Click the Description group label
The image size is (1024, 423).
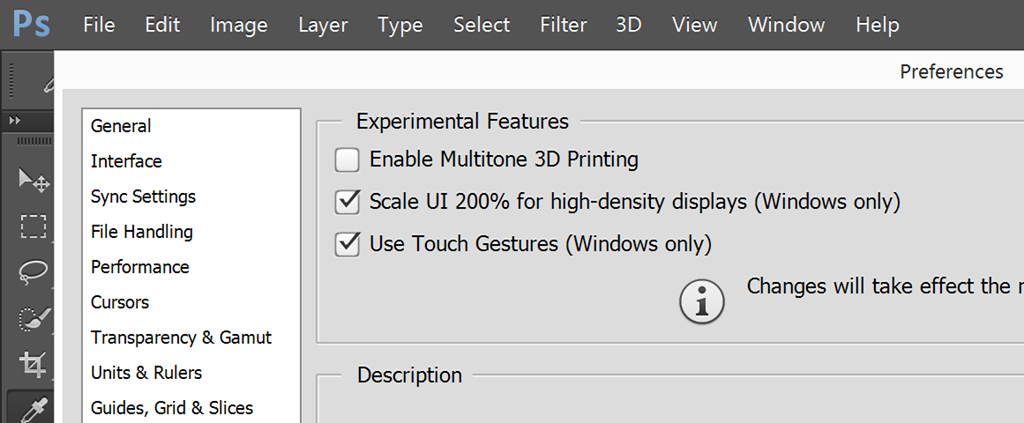pos(409,375)
